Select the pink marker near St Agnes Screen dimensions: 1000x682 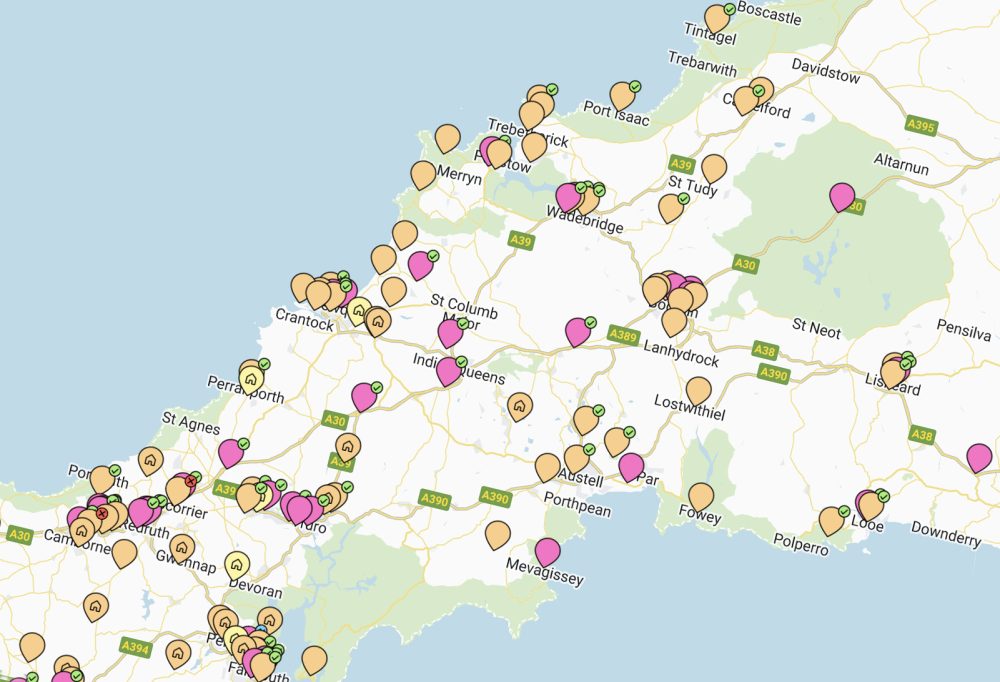[x=231, y=452]
